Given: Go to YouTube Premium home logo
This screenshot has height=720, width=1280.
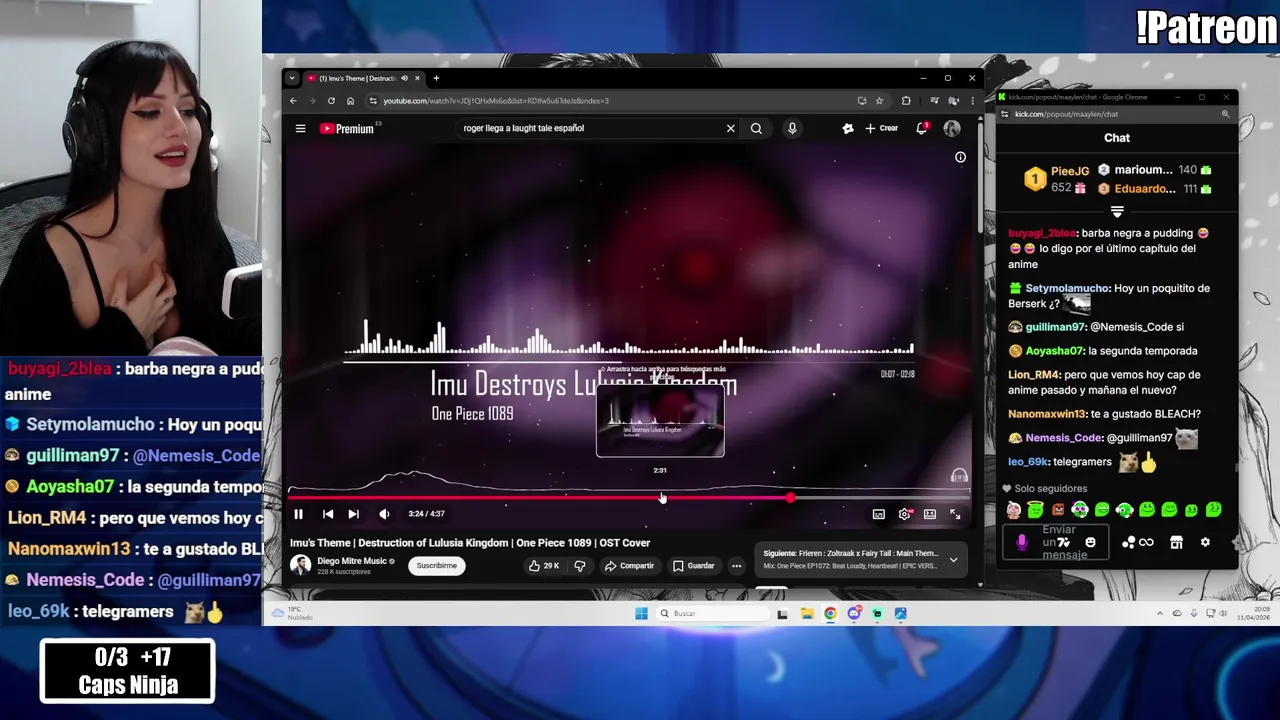Looking at the screenshot, I should pyautogui.click(x=347, y=128).
